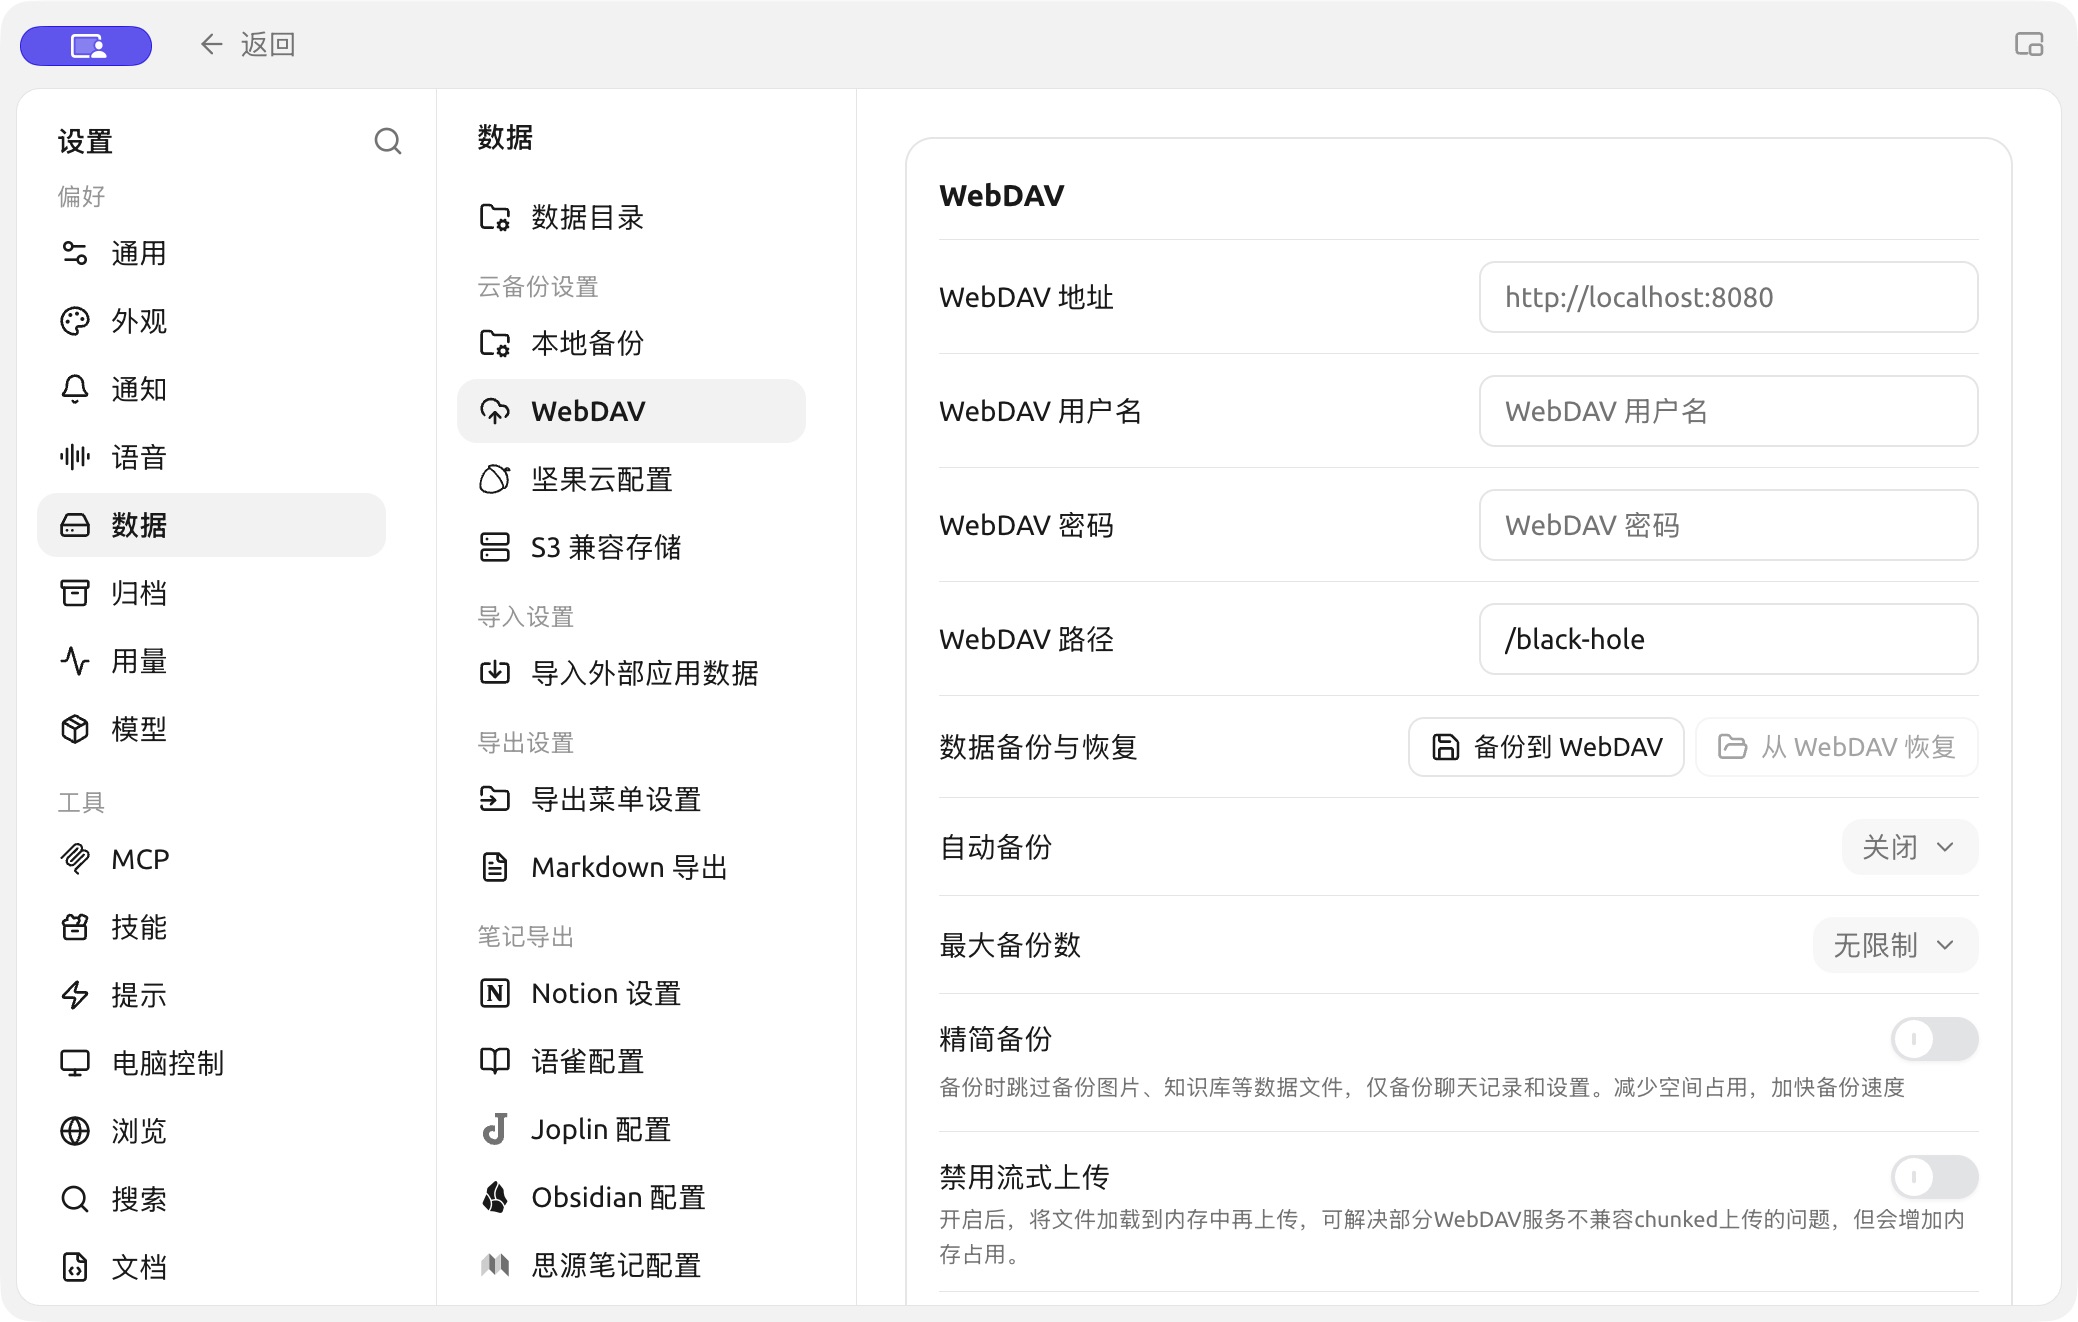The image size is (2078, 1322).
Task: Click the WebDAV 密码 input field
Action: click(1728, 525)
